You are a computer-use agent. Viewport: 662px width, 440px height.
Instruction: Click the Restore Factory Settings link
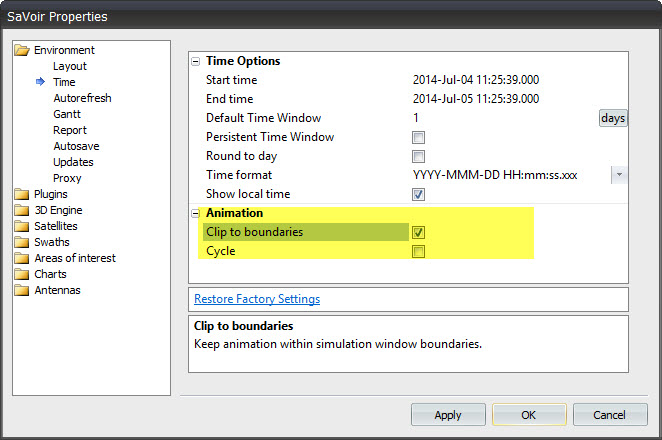257,299
